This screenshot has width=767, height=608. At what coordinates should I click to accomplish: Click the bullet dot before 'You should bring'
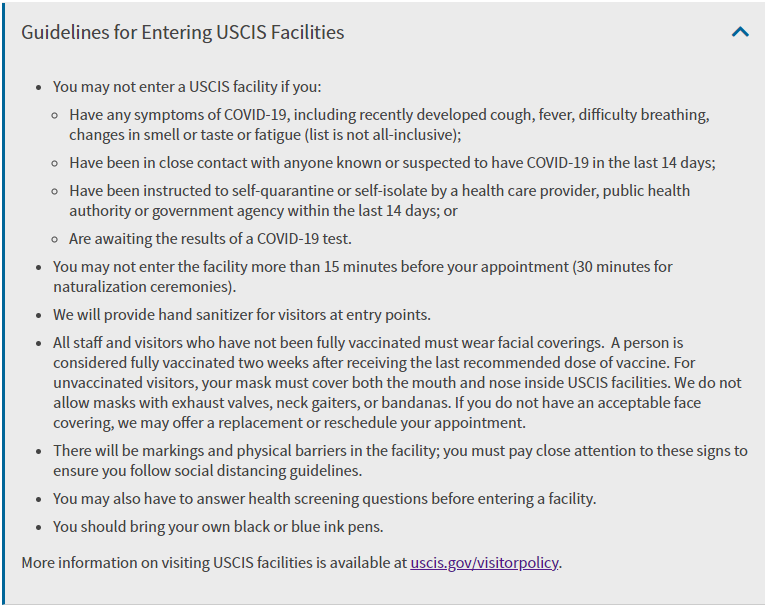pyautogui.click(x=39, y=527)
